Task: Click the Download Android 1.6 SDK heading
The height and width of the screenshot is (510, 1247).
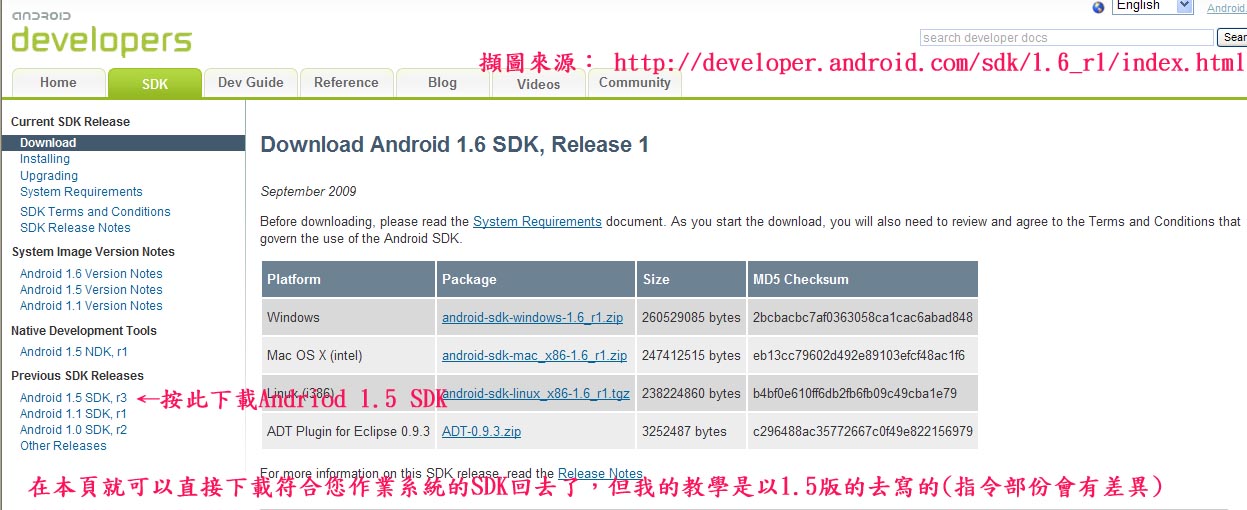Action: (455, 145)
